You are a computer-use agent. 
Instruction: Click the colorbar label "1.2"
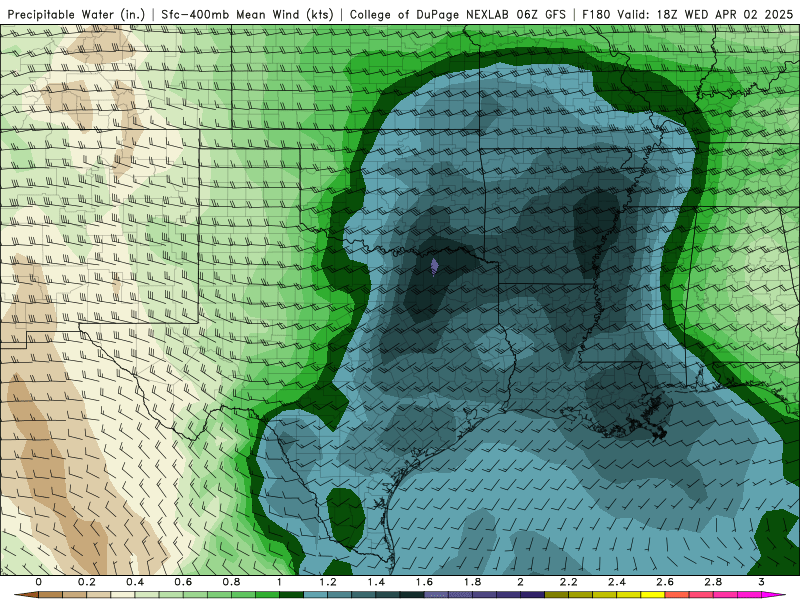click(x=328, y=582)
